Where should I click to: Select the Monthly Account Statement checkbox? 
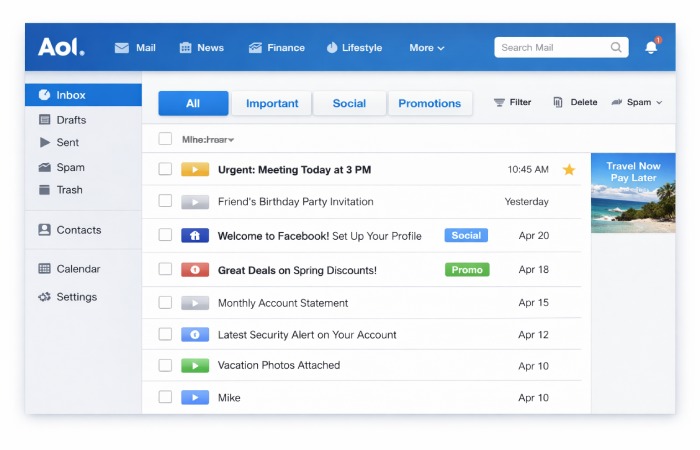[165, 302]
